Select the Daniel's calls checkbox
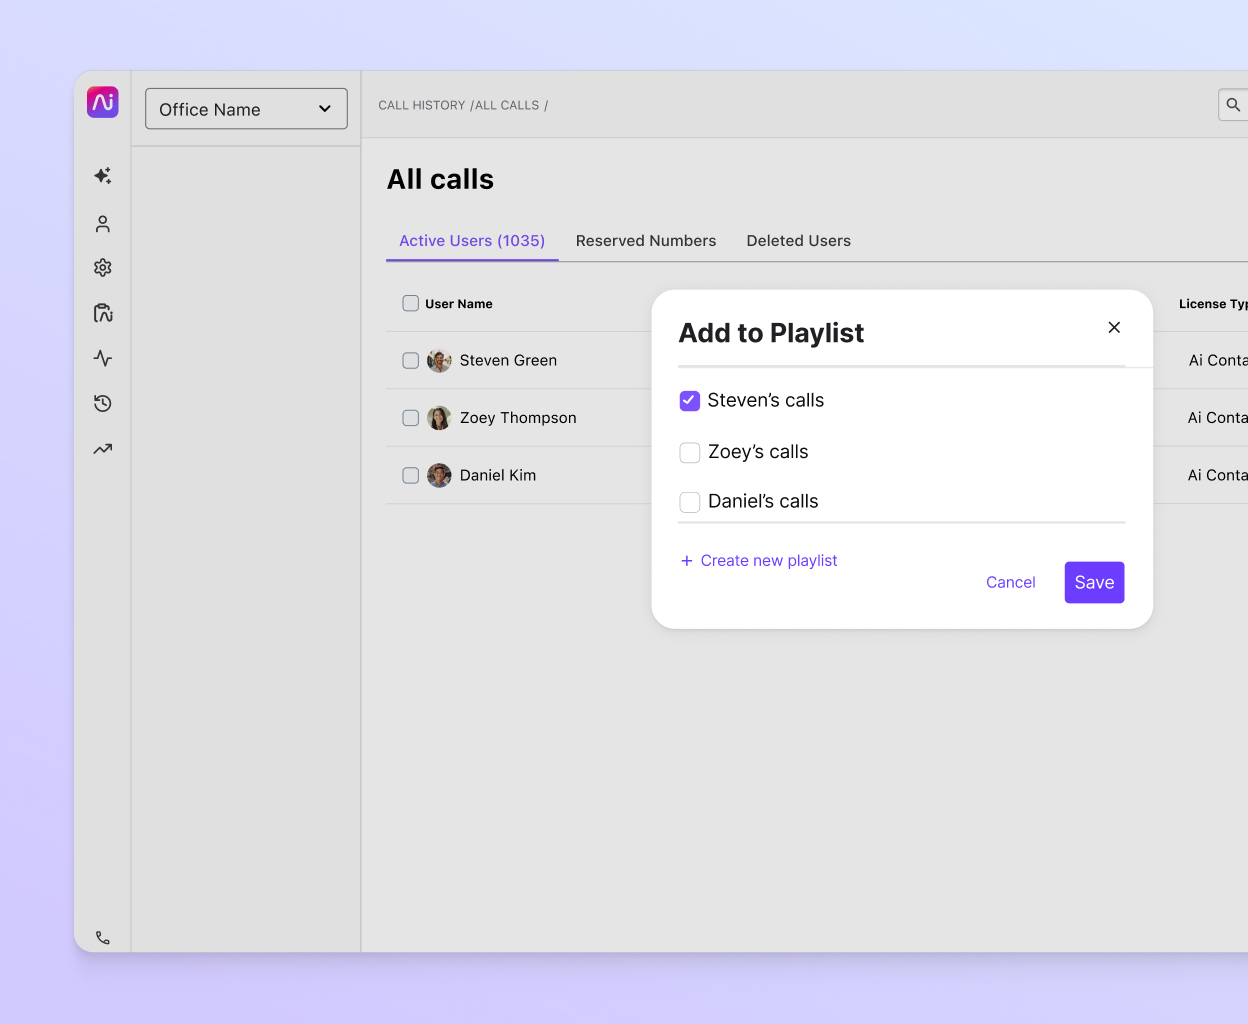This screenshot has width=1248, height=1024. [x=689, y=502]
